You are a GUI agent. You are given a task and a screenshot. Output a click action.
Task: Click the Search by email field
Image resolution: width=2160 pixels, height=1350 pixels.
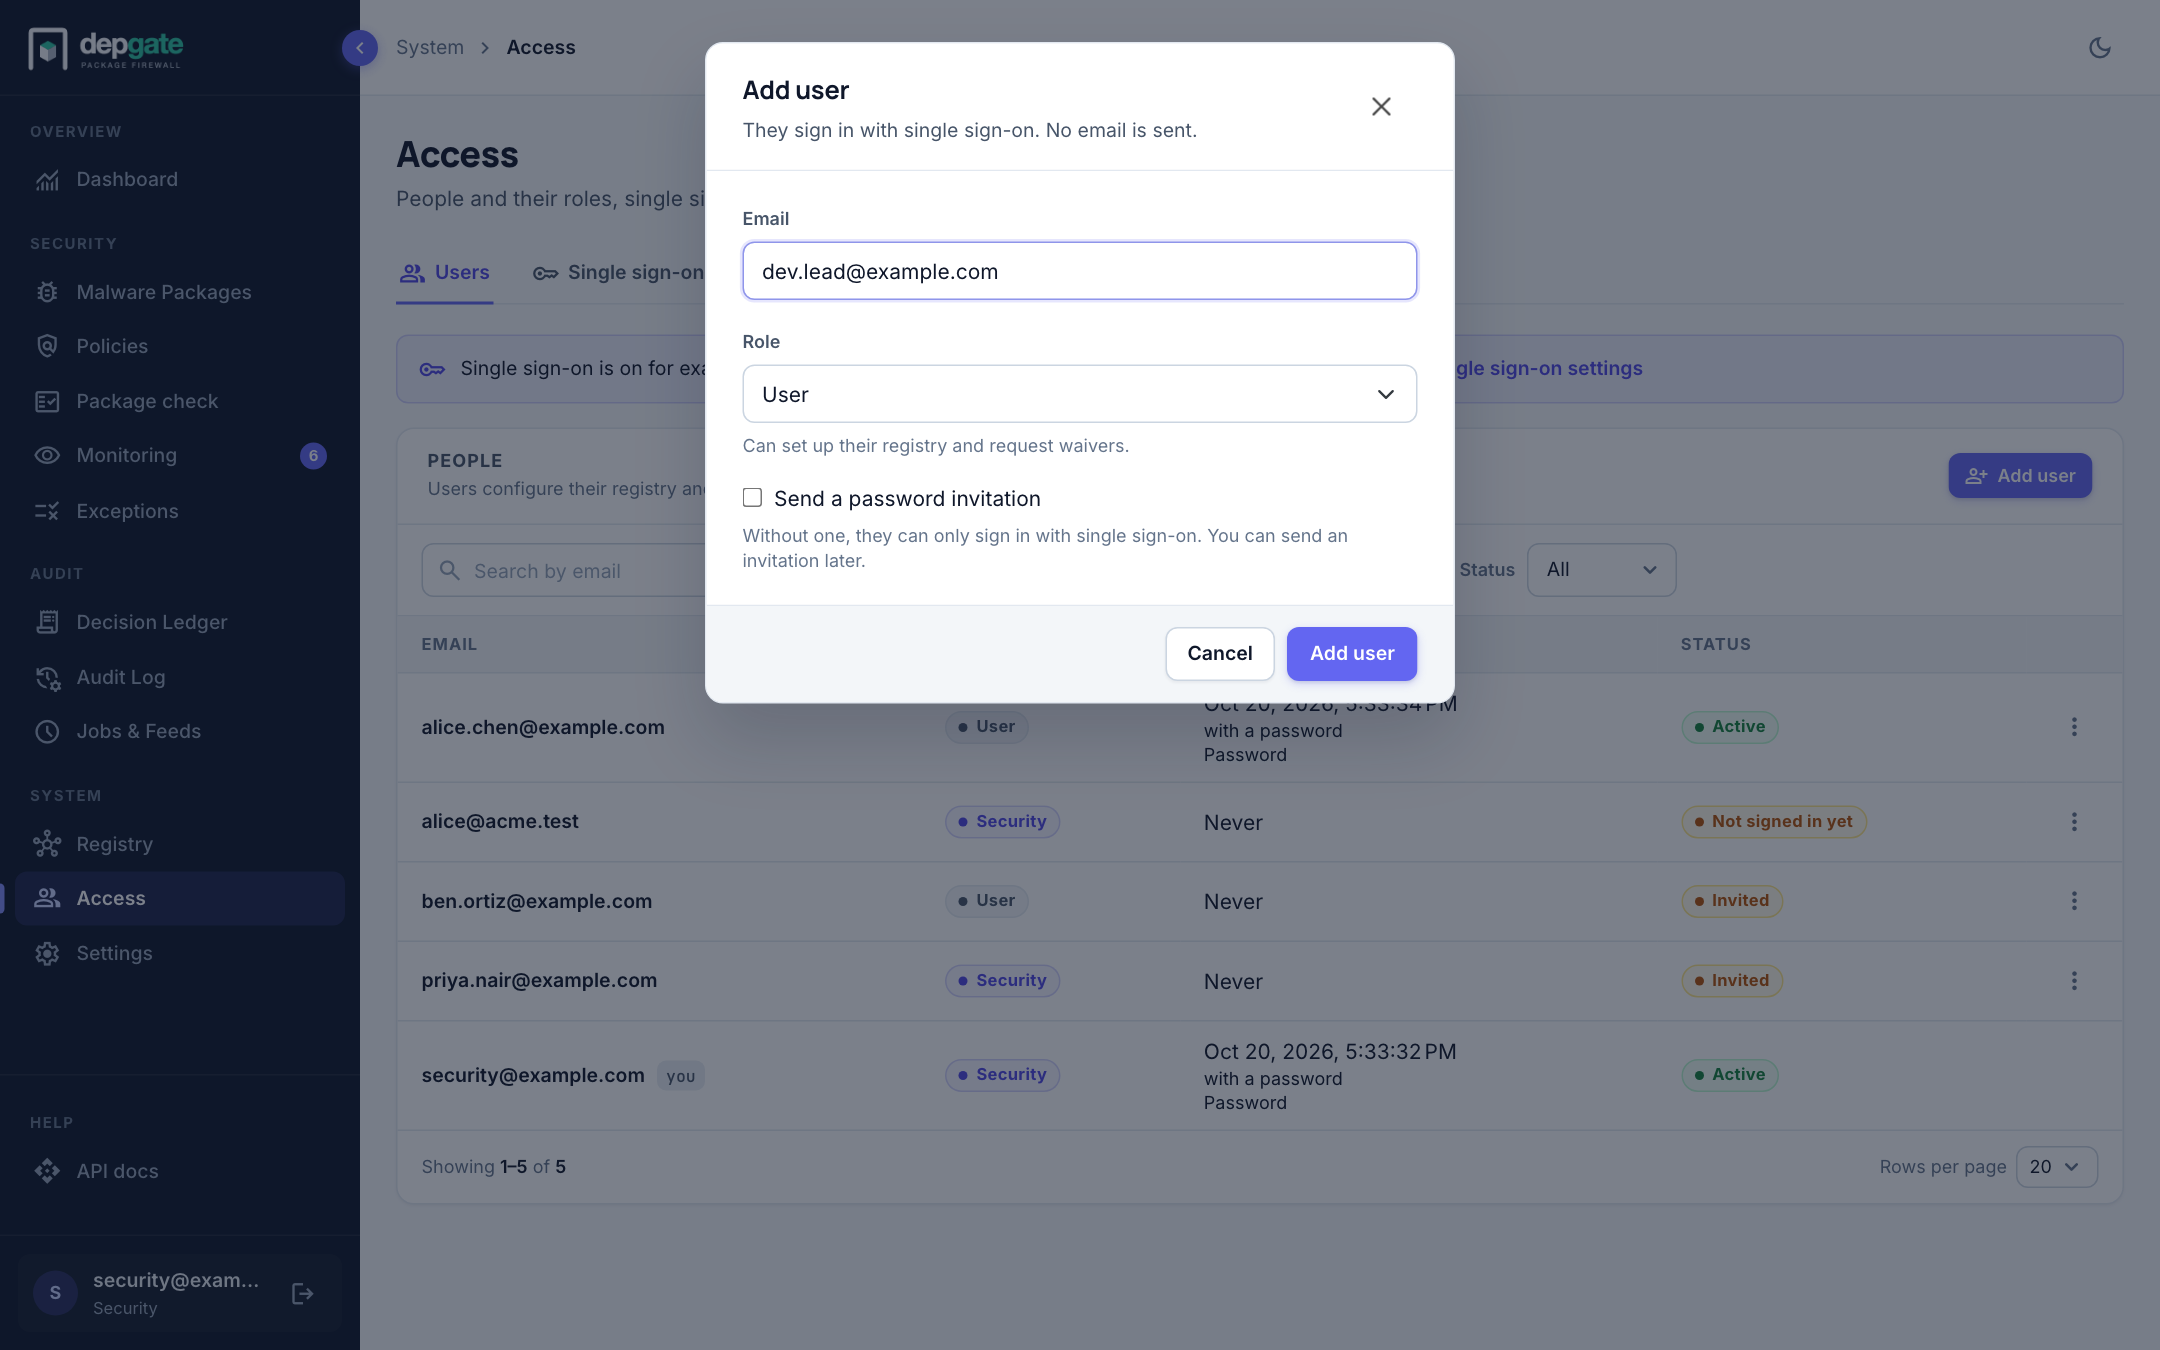coord(565,570)
